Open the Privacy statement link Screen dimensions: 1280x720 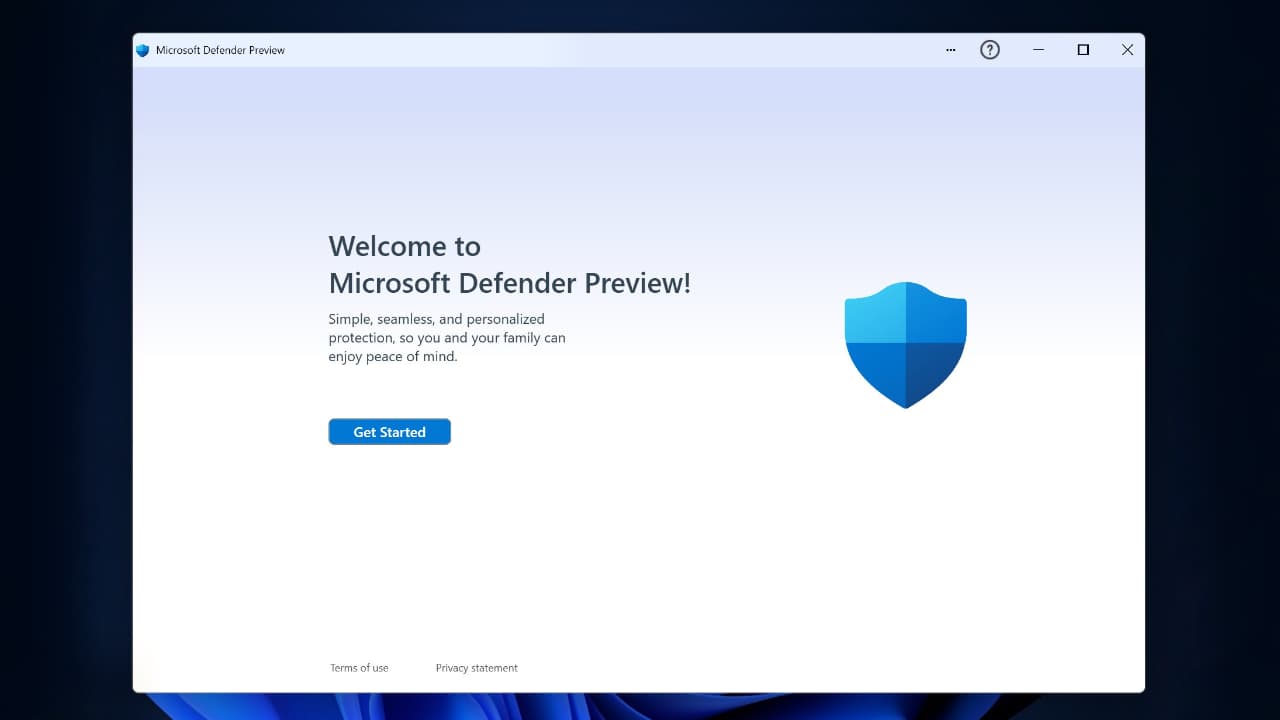[x=476, y=668]
